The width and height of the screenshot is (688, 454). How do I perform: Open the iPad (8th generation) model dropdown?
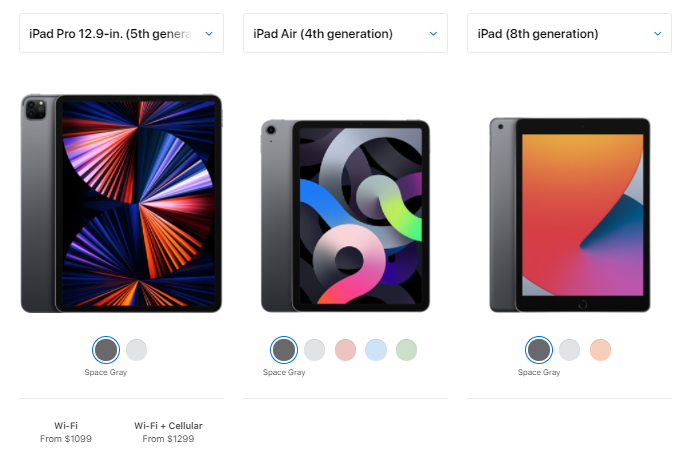click(570, 33)
